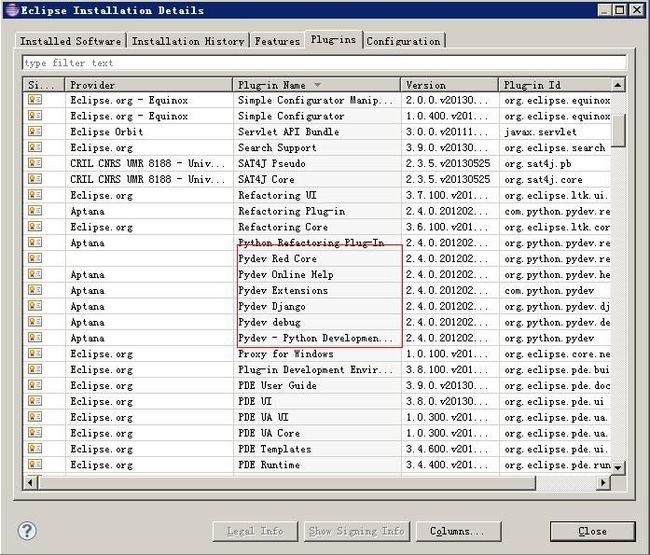Click signed icon in PDE Templates row
Screen dimensions: 650x555
point(35,448)
